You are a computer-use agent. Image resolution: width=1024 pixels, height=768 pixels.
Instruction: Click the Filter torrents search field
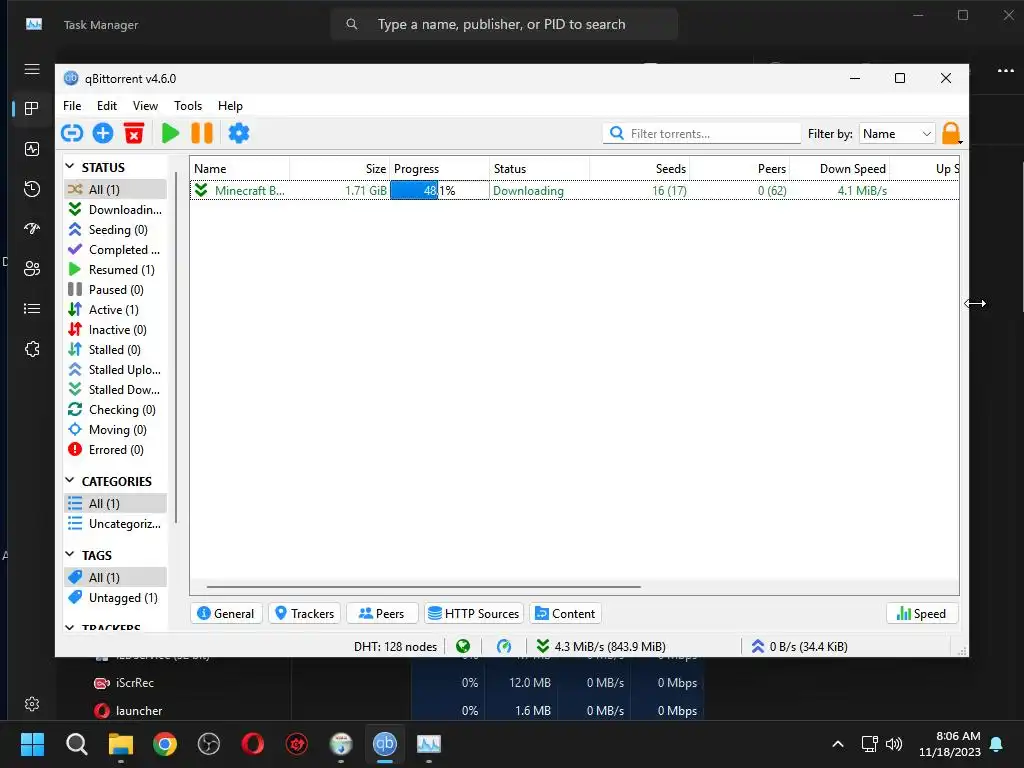coord(701,134)
